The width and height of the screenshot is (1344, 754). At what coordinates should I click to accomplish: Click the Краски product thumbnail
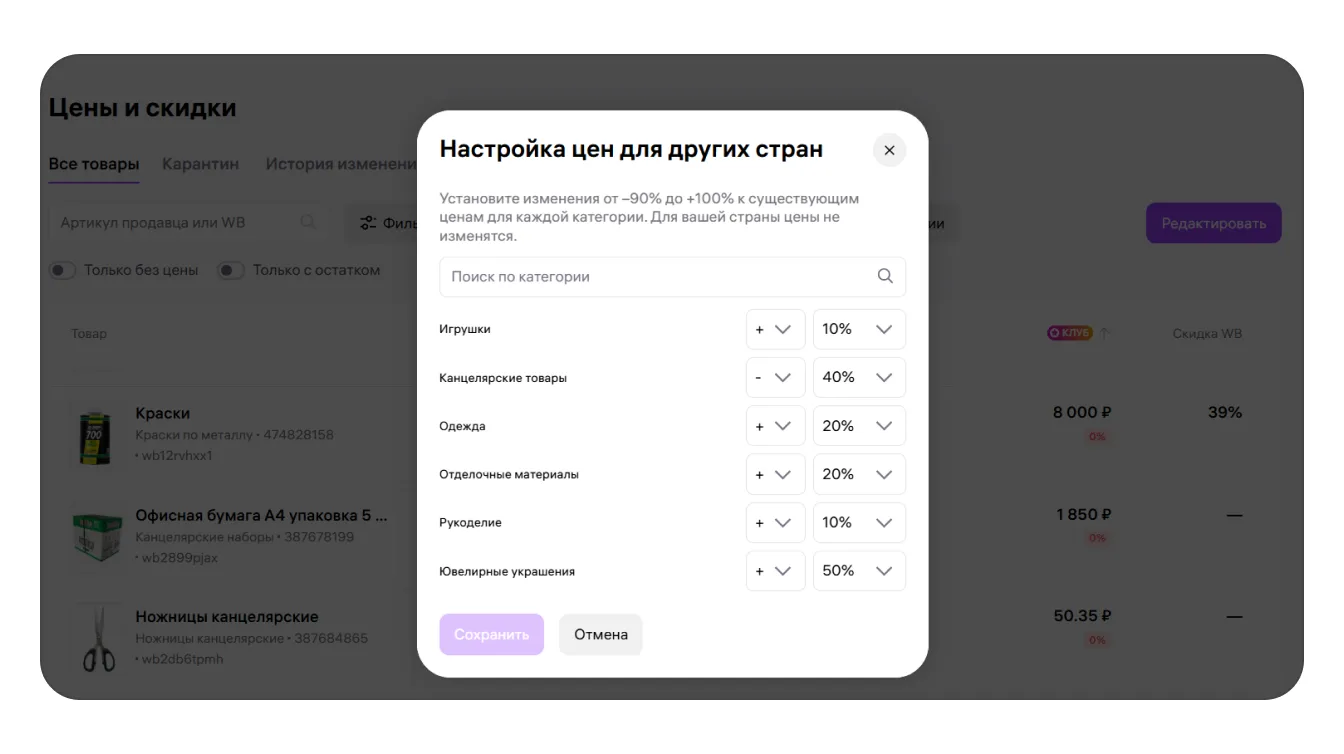tap(97, 435)
